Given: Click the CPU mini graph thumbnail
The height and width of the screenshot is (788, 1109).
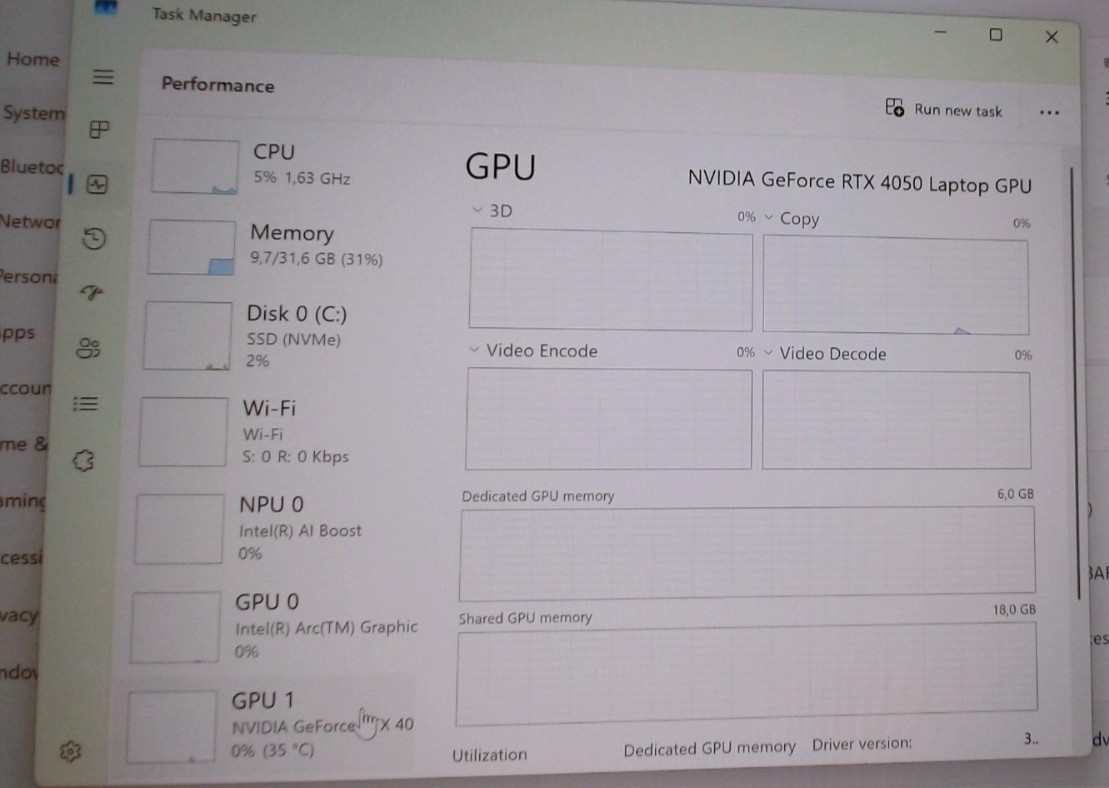Looking at the screenshot, I should point(195,166).
